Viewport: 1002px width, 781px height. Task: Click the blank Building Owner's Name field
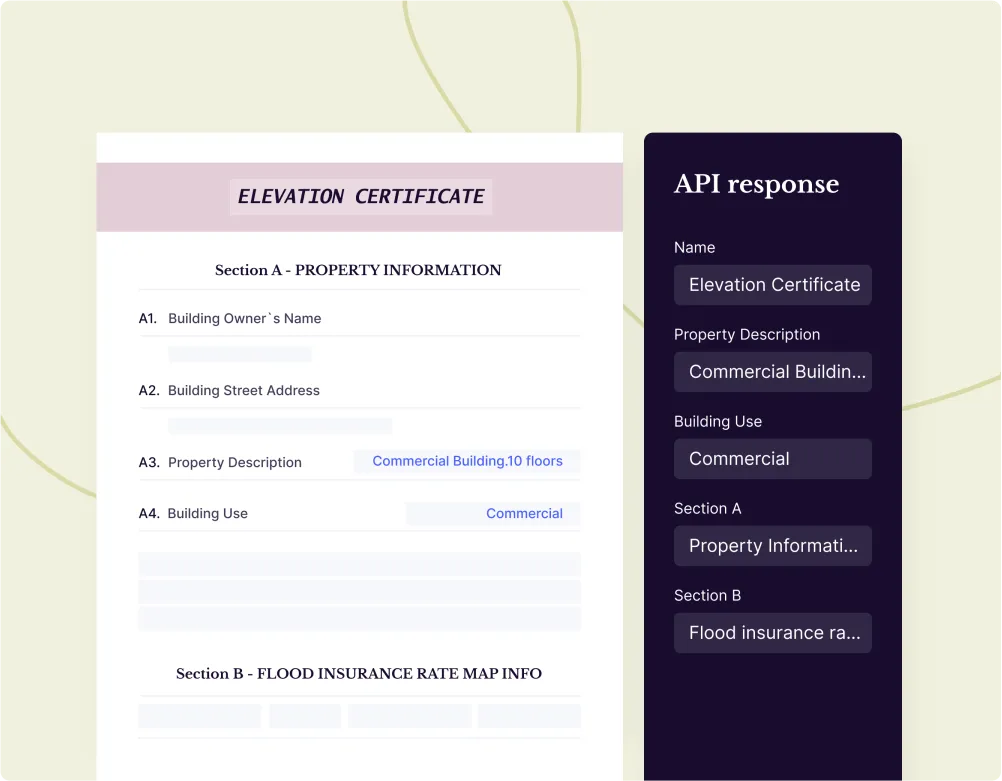[240, 354]
